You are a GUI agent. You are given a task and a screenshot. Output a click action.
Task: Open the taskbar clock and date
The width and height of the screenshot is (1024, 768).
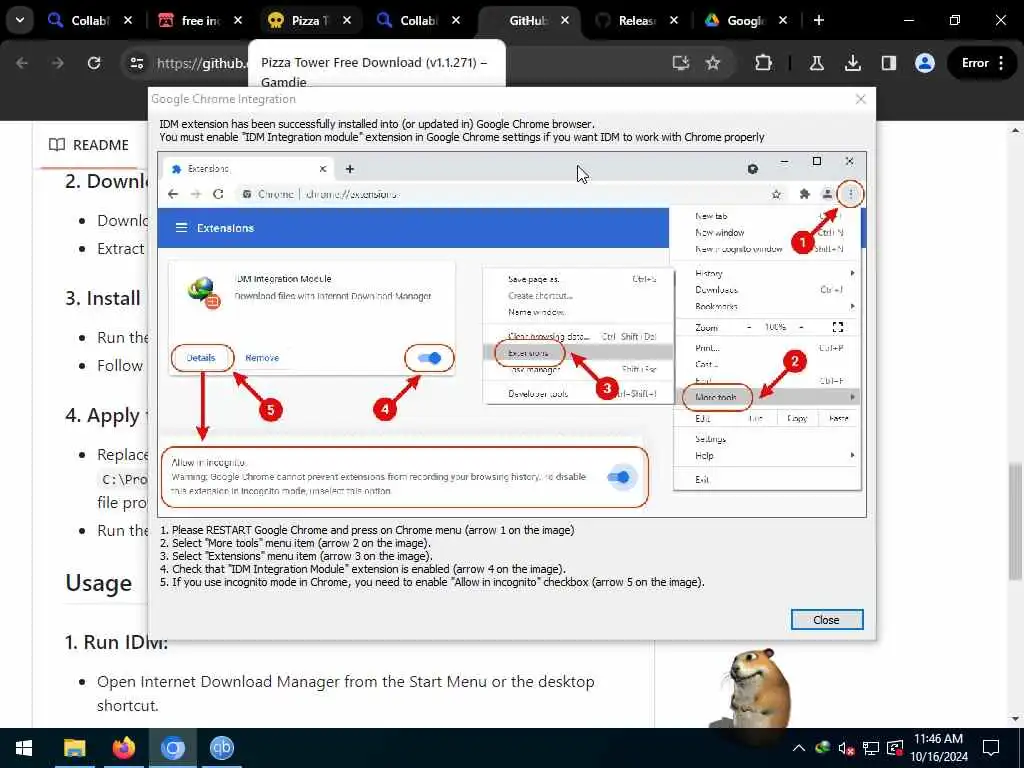click(939, 748)
